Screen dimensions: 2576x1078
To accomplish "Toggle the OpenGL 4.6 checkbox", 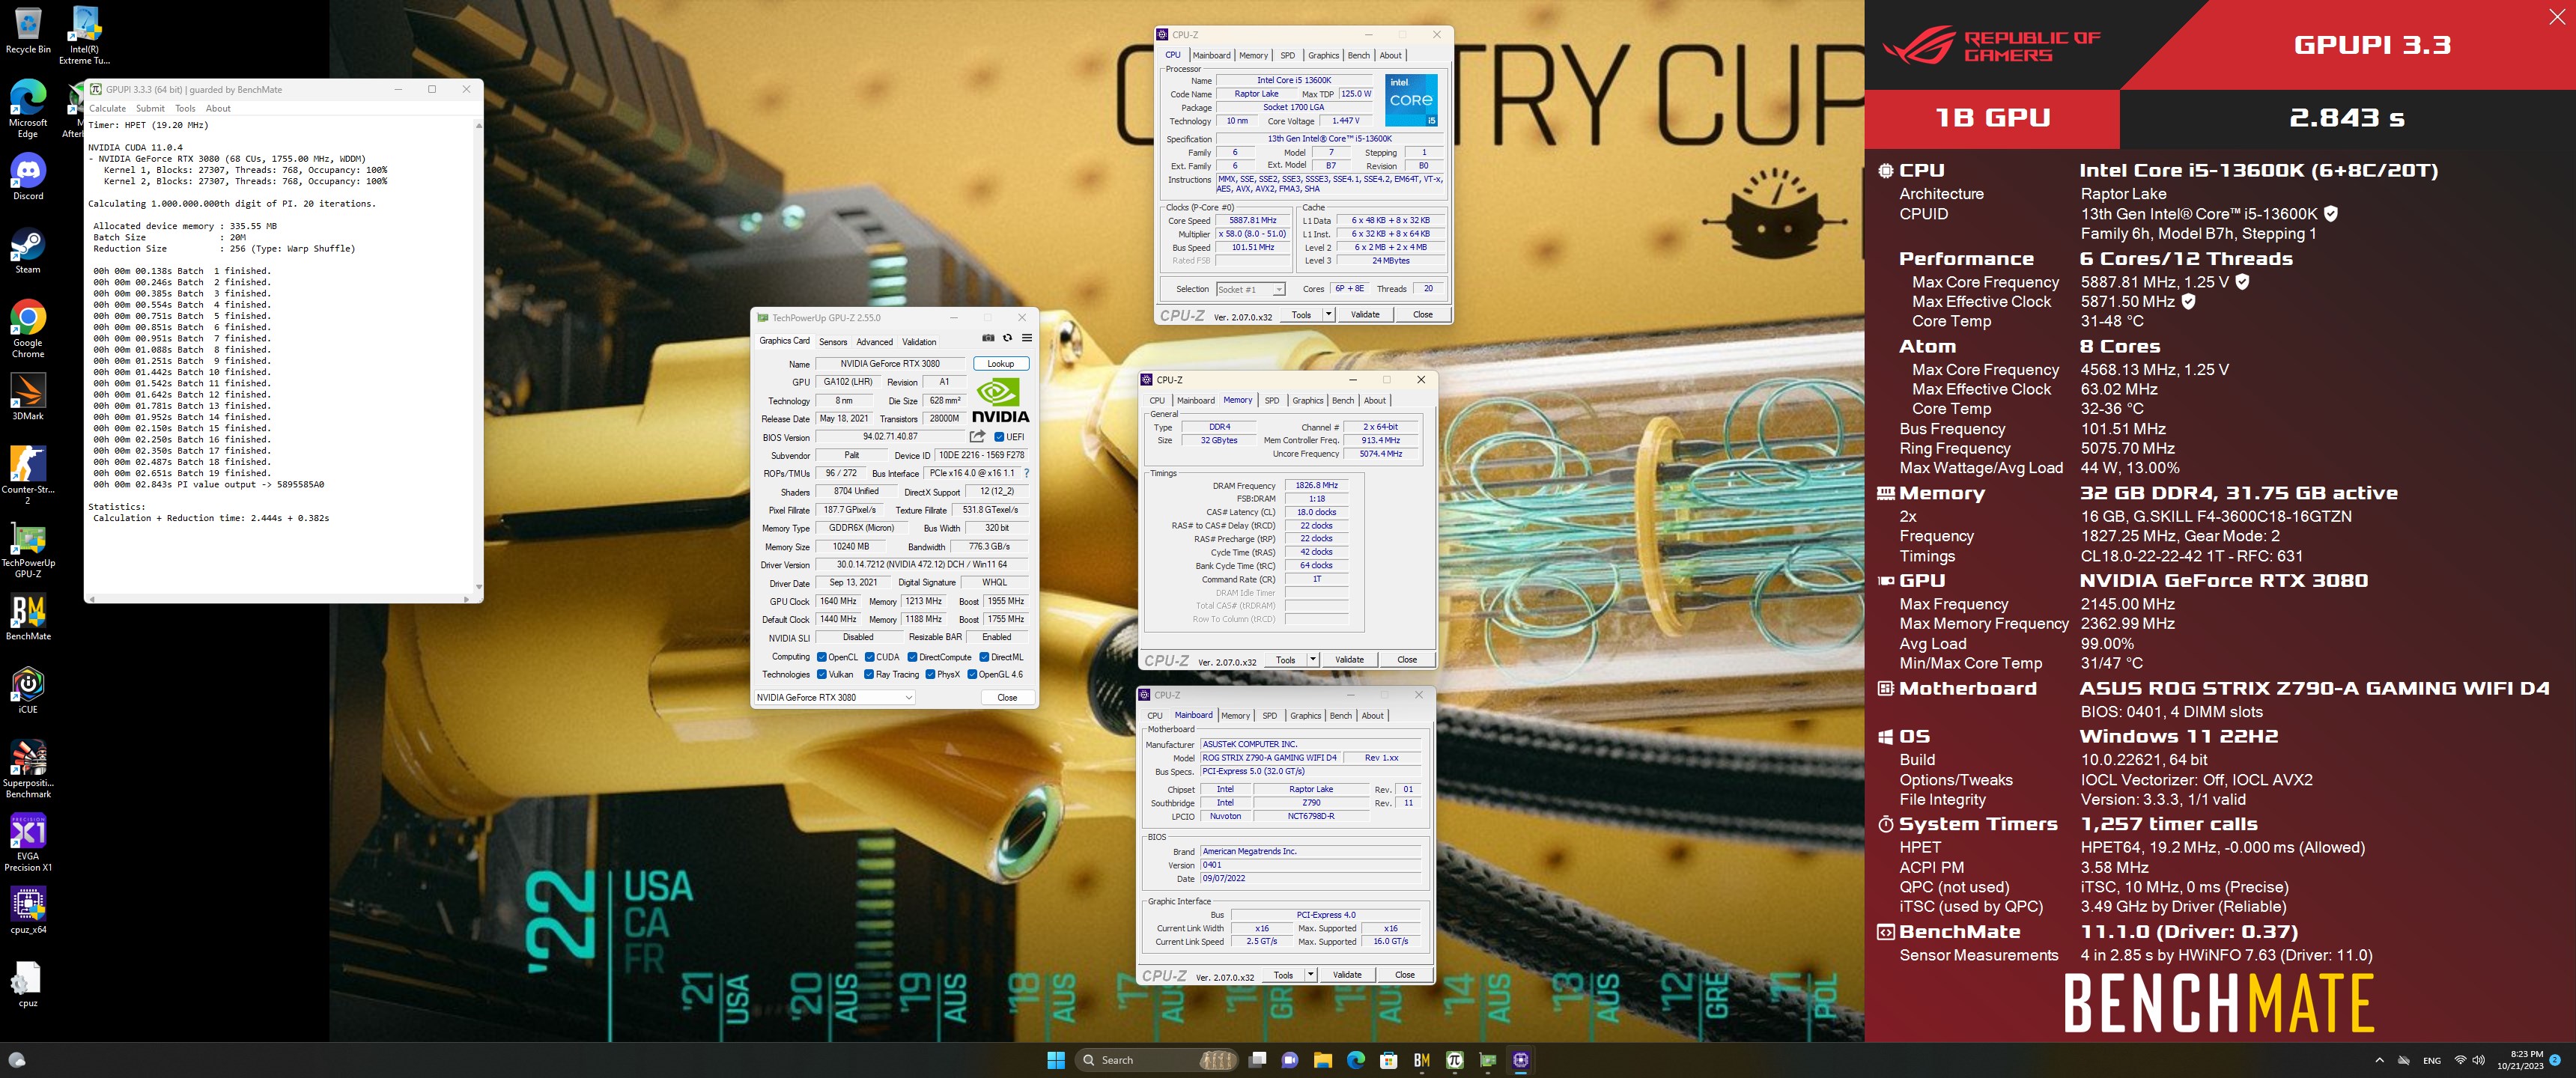I will pyautogui.click(x=972, y=674).
